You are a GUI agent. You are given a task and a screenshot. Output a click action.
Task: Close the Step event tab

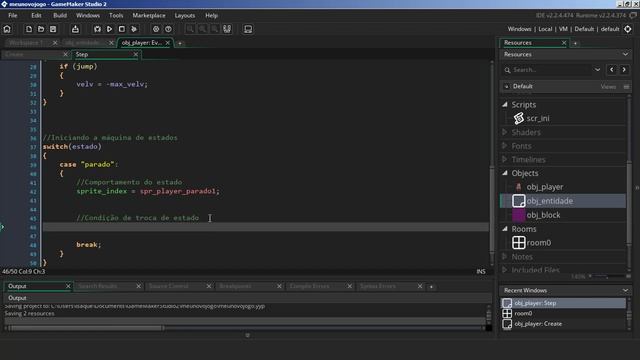click(136, 54)
